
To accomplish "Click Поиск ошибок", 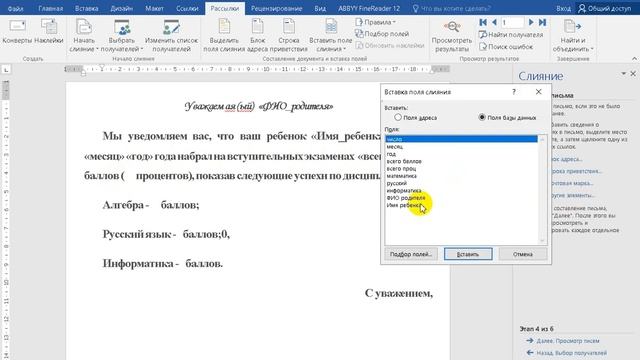I will pyautogui.click(x=506, y=47).
